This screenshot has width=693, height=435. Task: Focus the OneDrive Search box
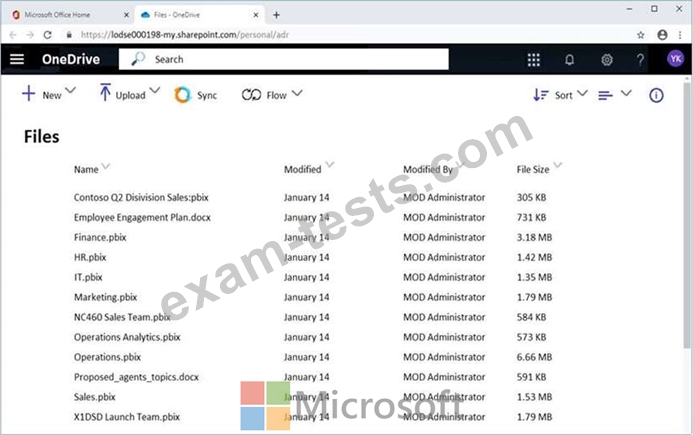click(x=284, y=59)
